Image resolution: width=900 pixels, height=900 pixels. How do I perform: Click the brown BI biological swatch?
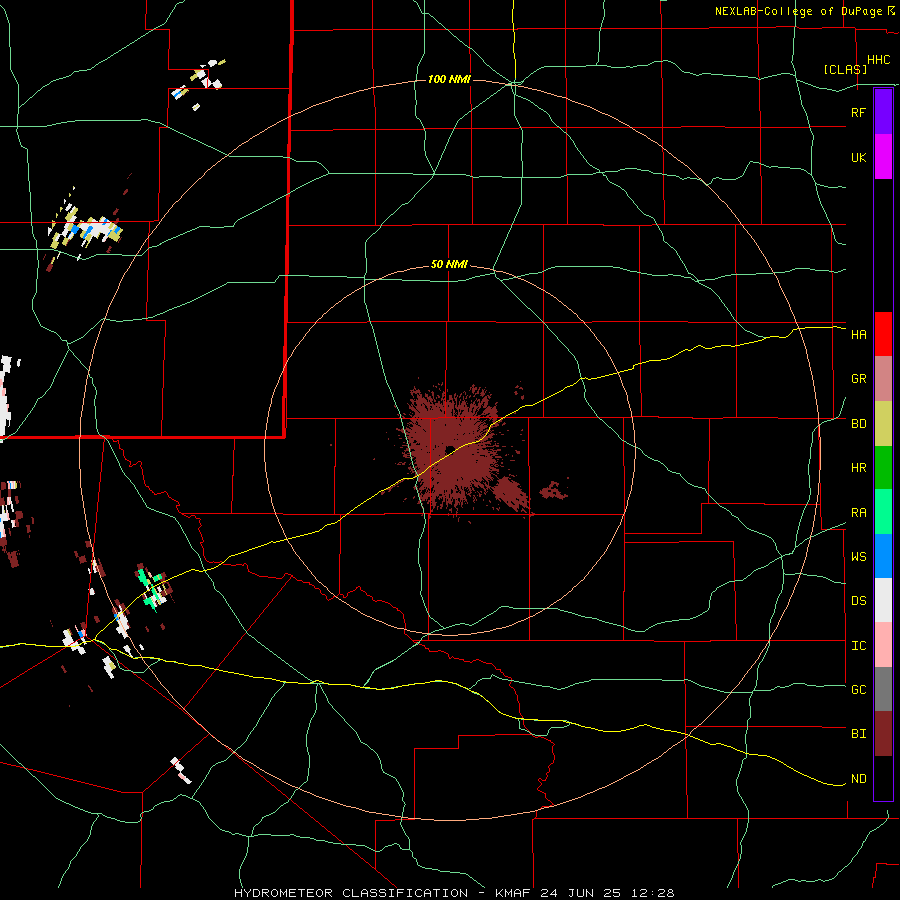883,734
